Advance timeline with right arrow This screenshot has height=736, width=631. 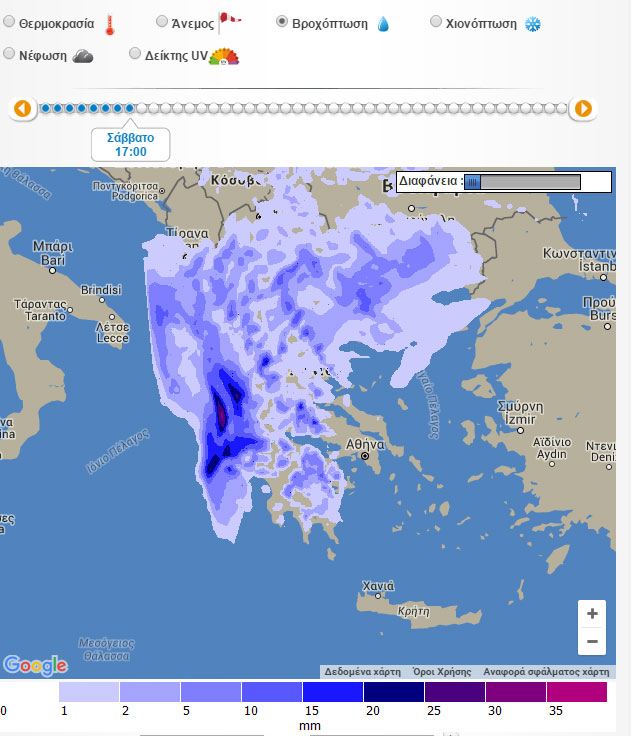[x=583, y=108]
